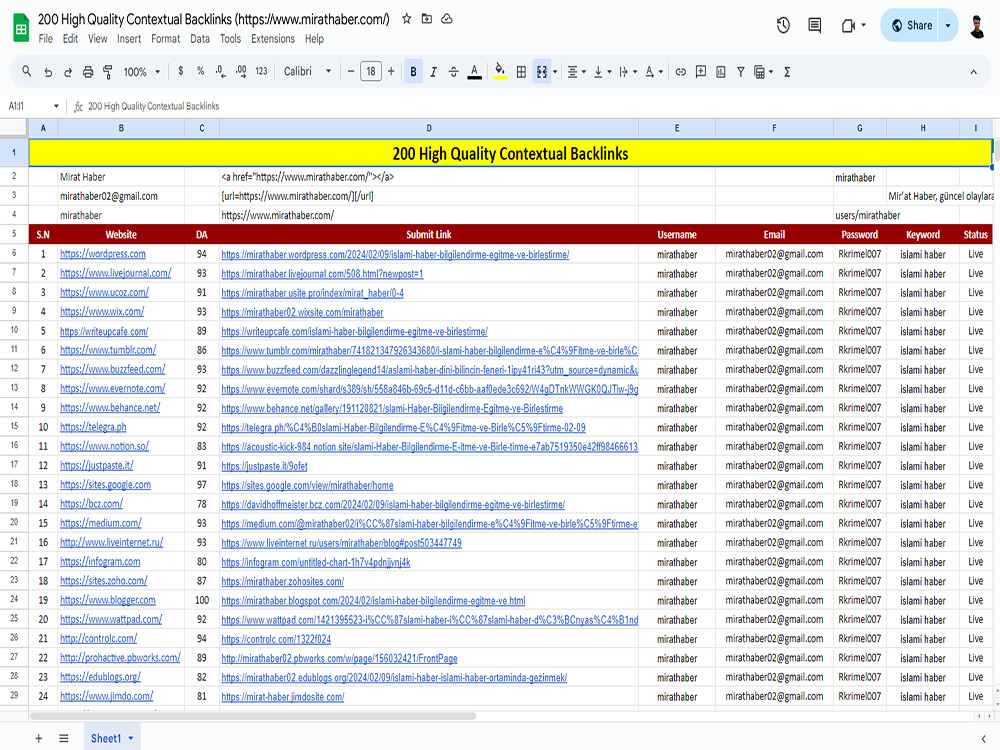The image size is (1000, 750).
Task: Format as currency with dollar icon
Action: [x=181, y=71]
